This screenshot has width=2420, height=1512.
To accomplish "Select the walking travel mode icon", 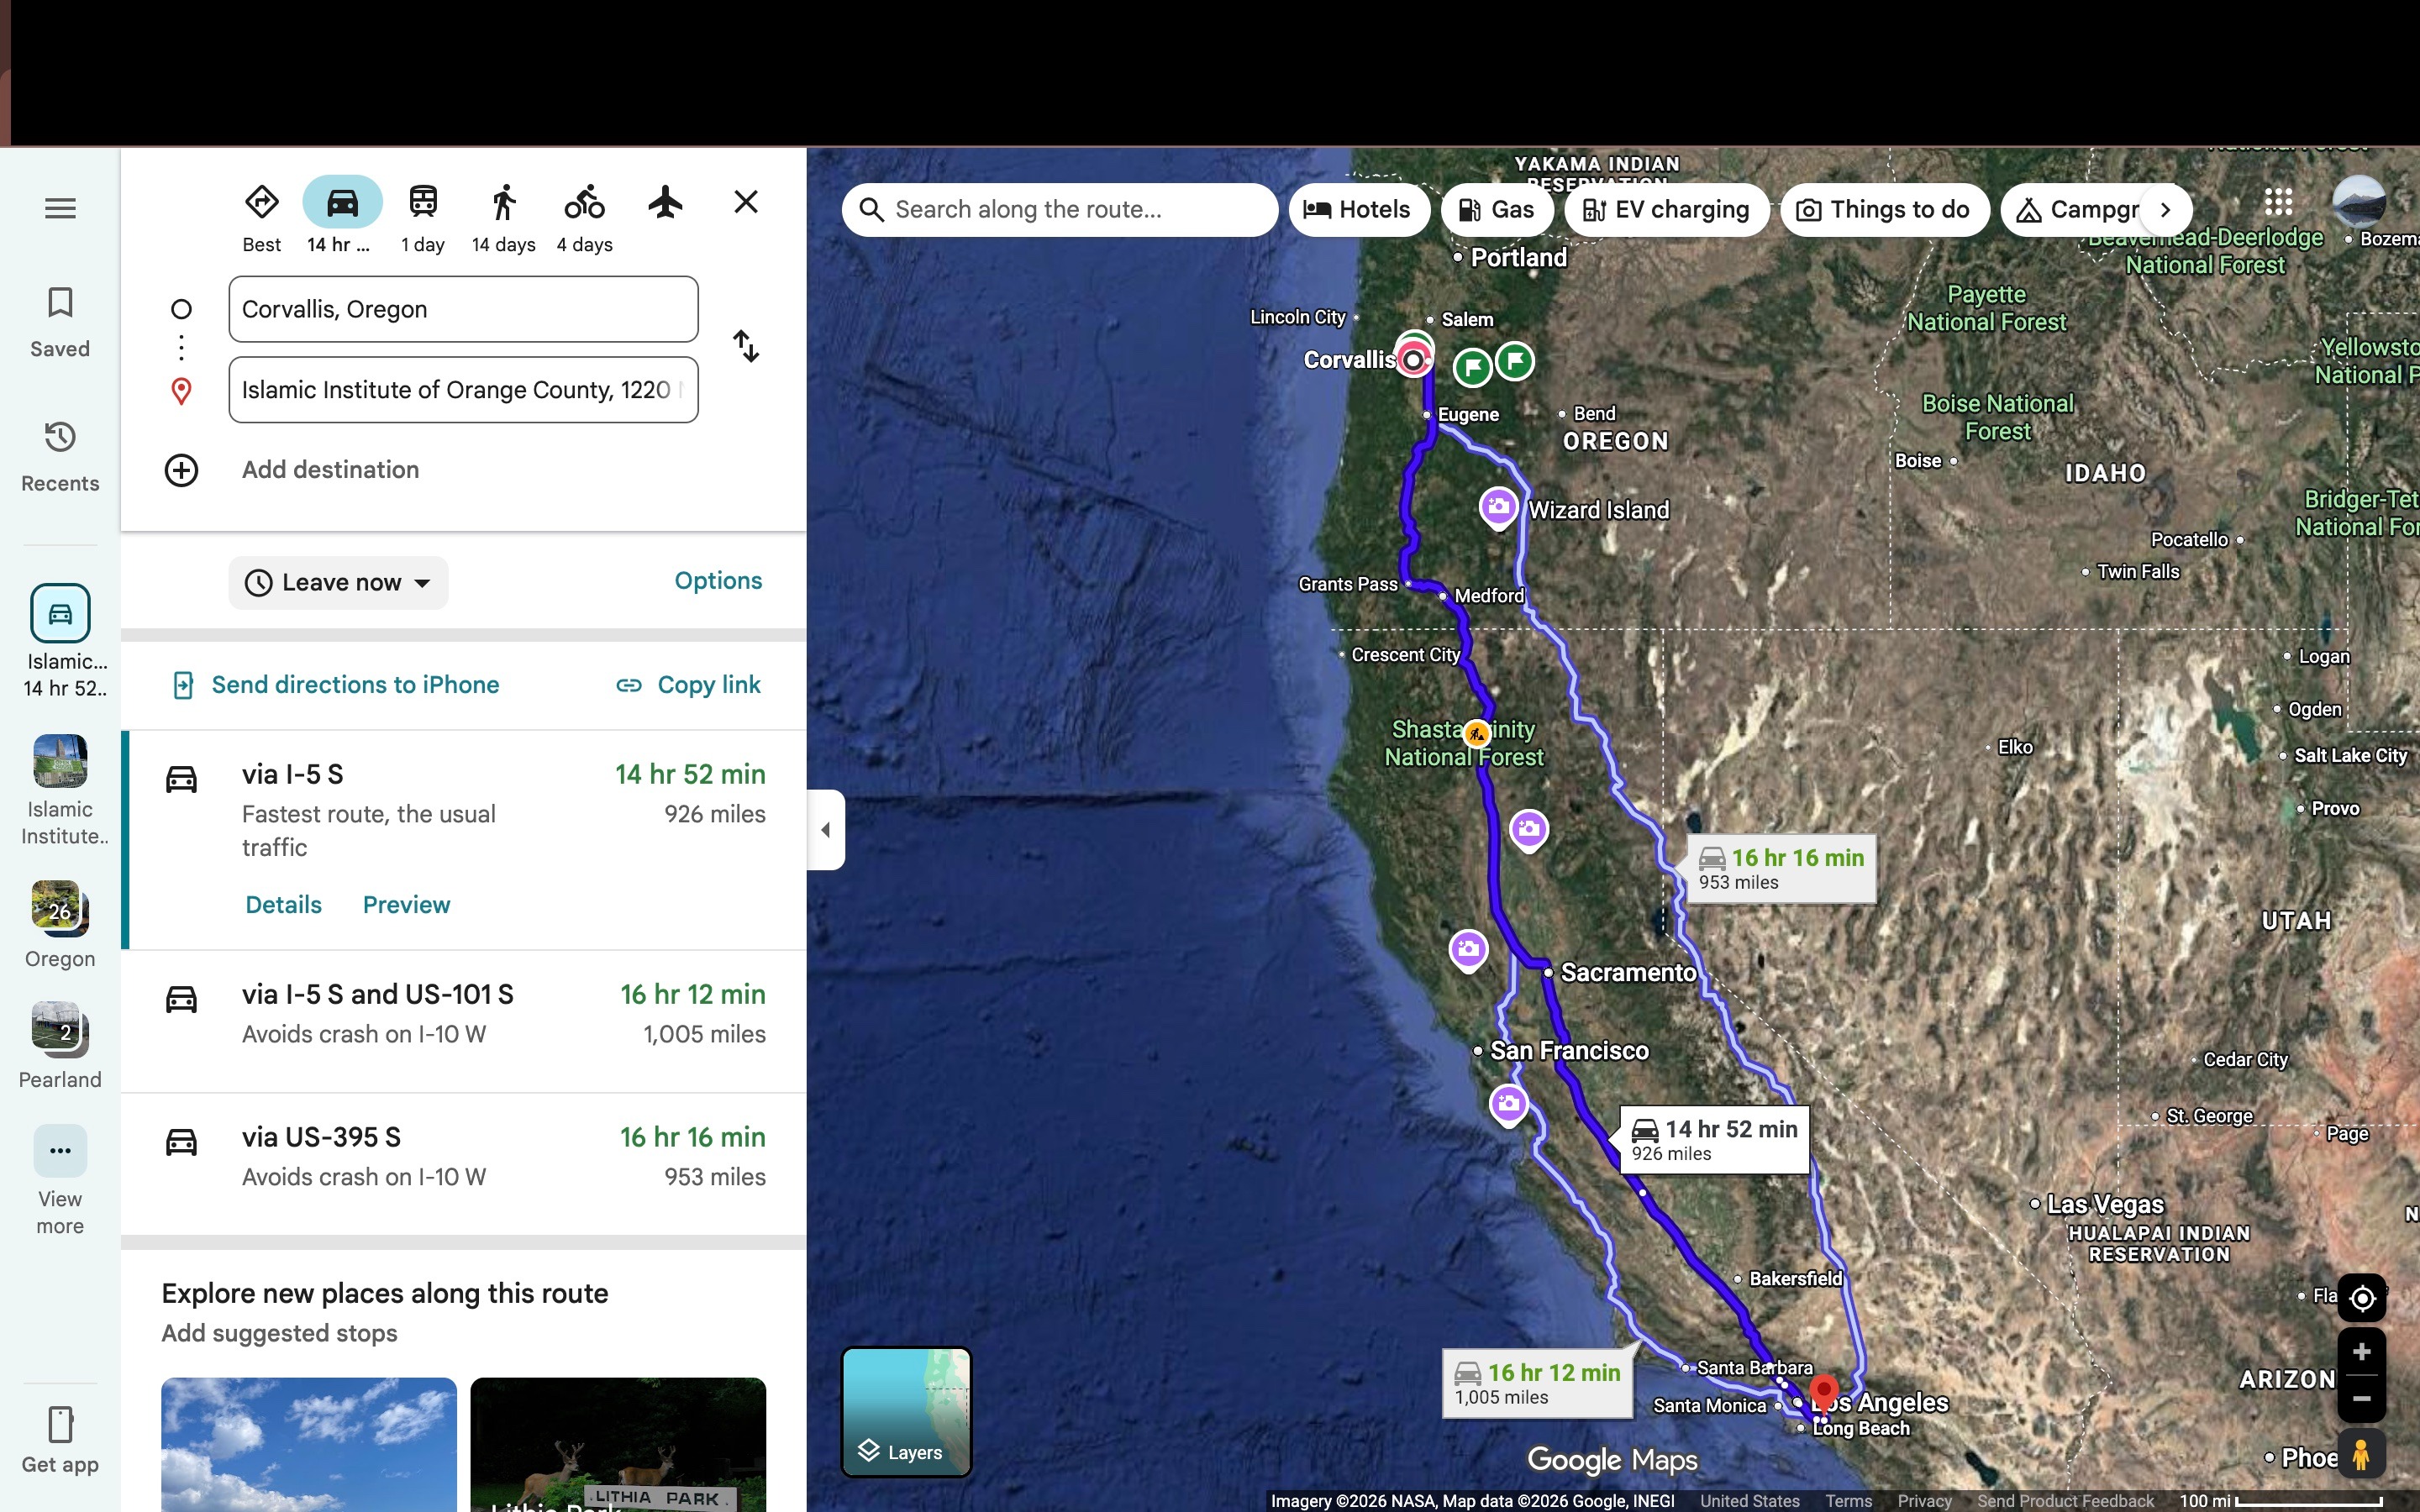I will (504, 203).
